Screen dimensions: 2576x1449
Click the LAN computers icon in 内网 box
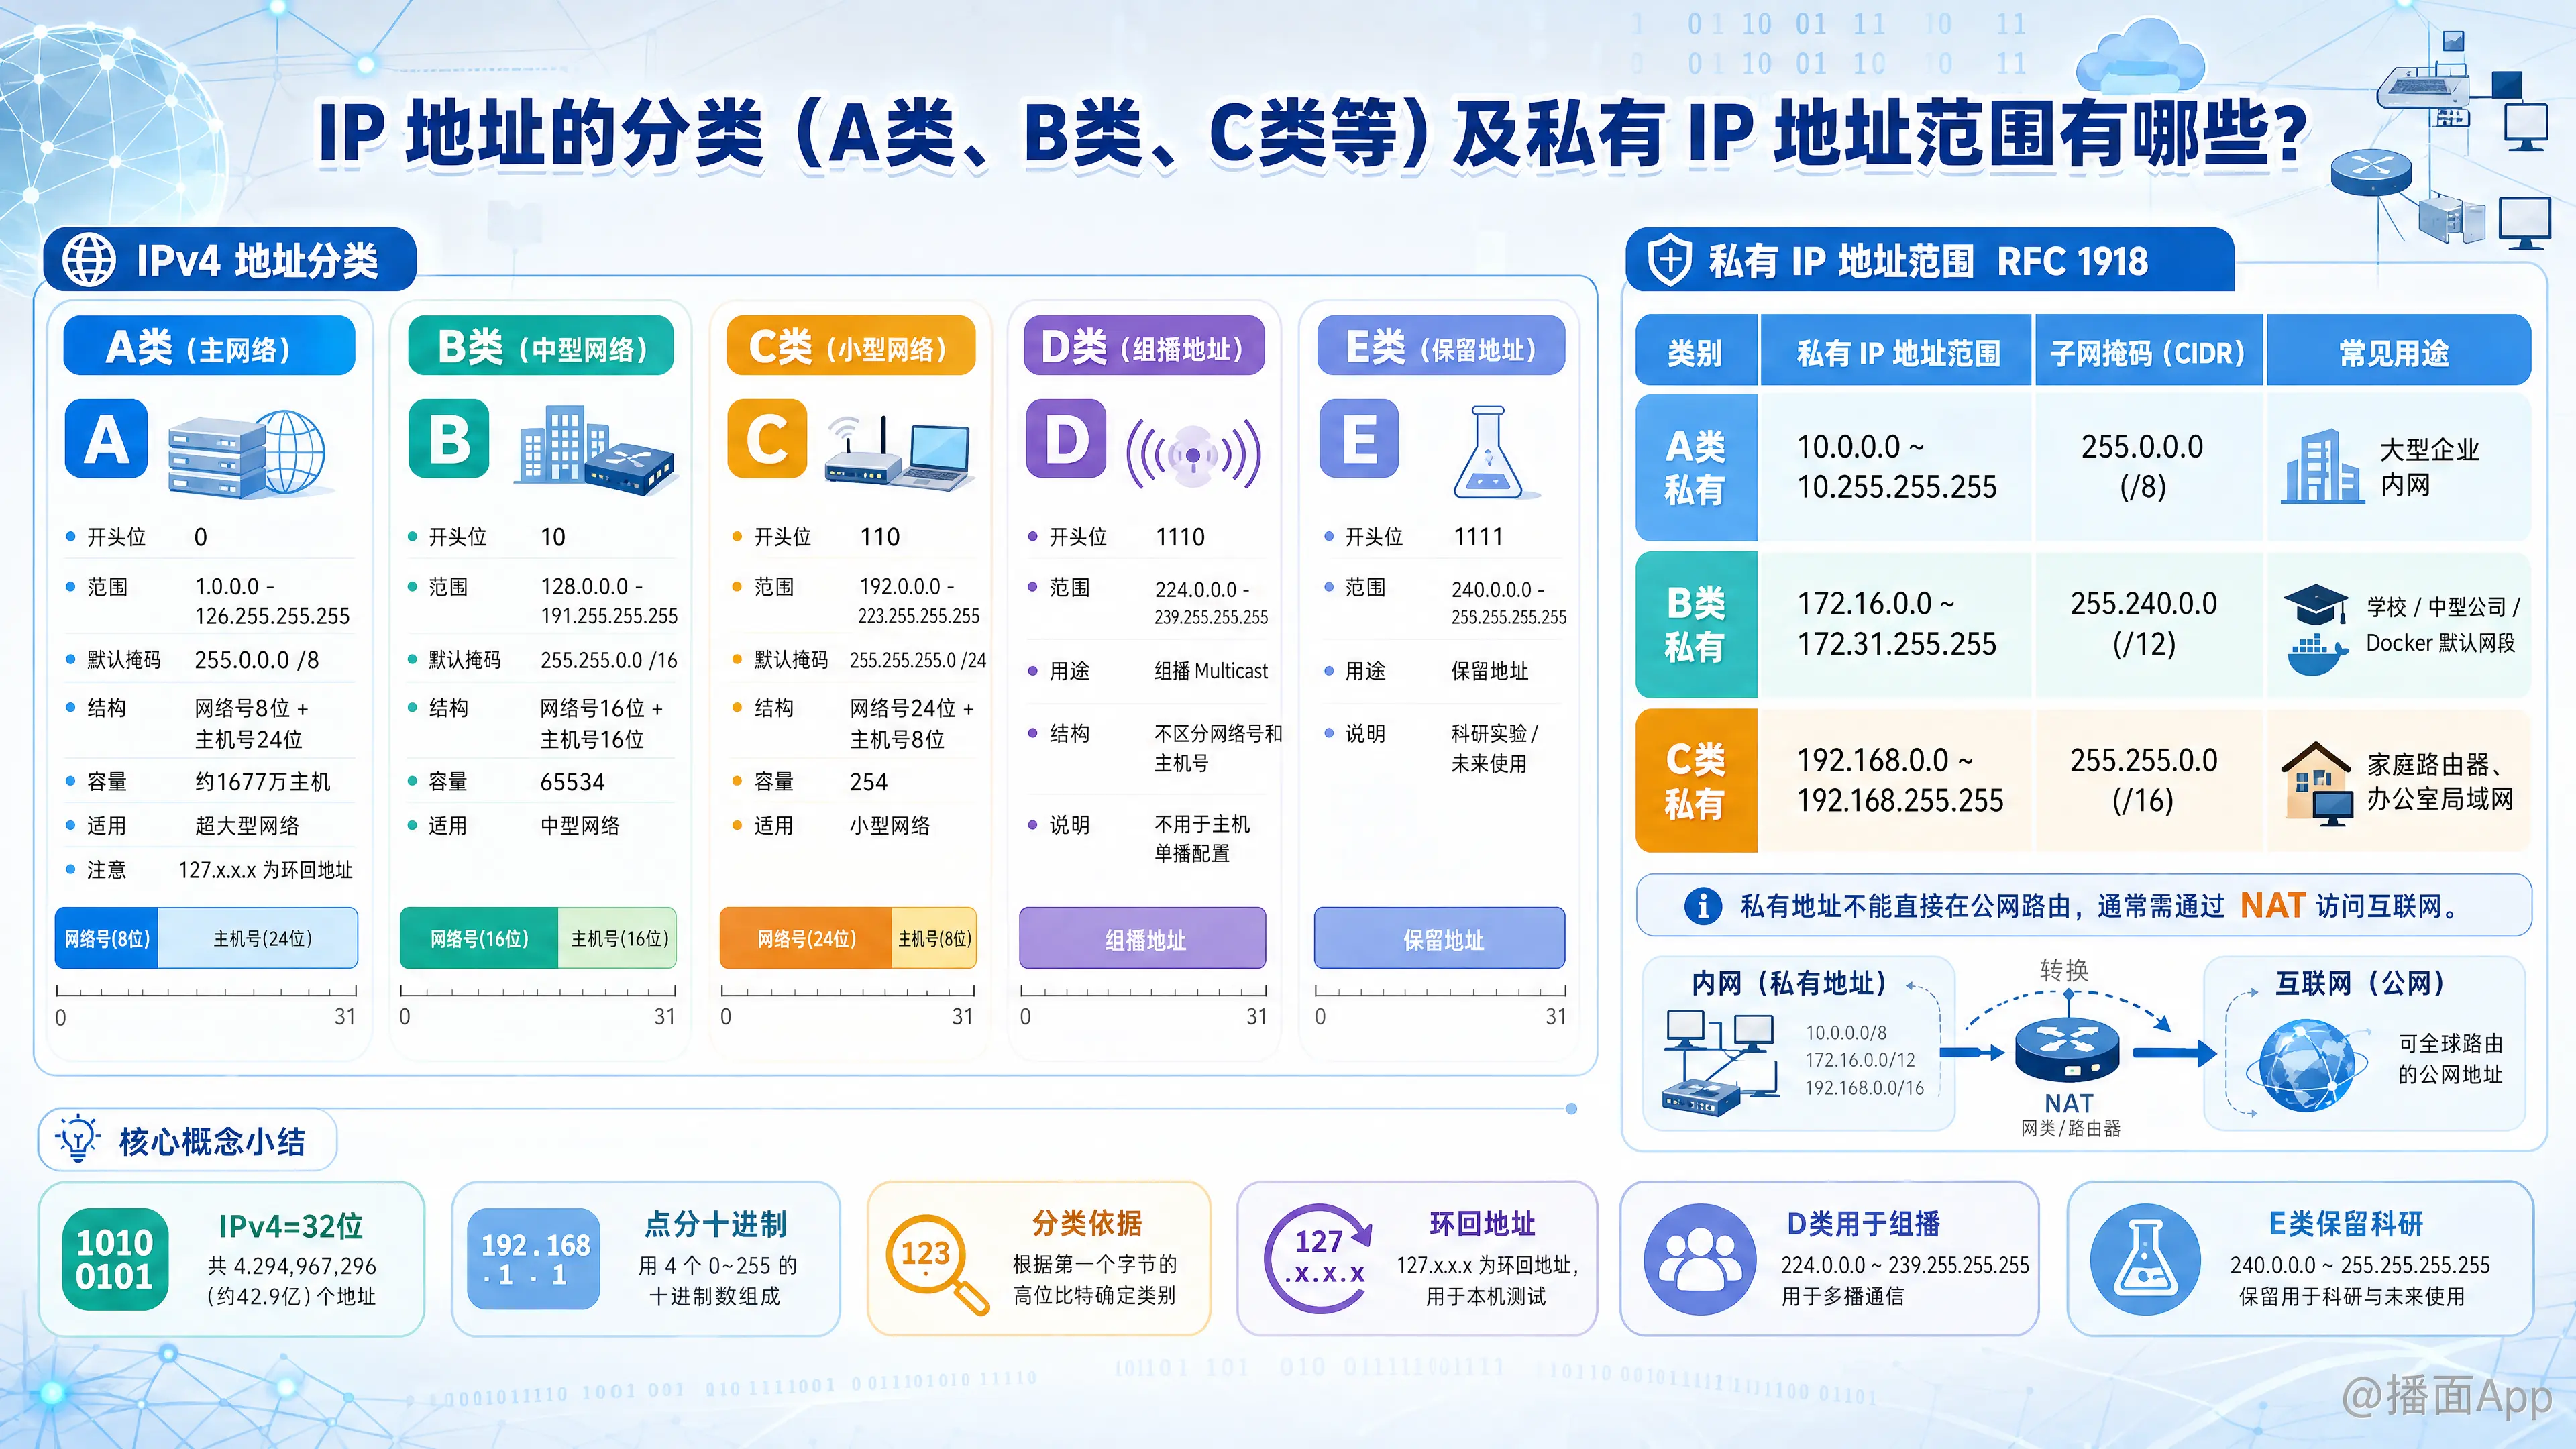tap(1721, 1063)
